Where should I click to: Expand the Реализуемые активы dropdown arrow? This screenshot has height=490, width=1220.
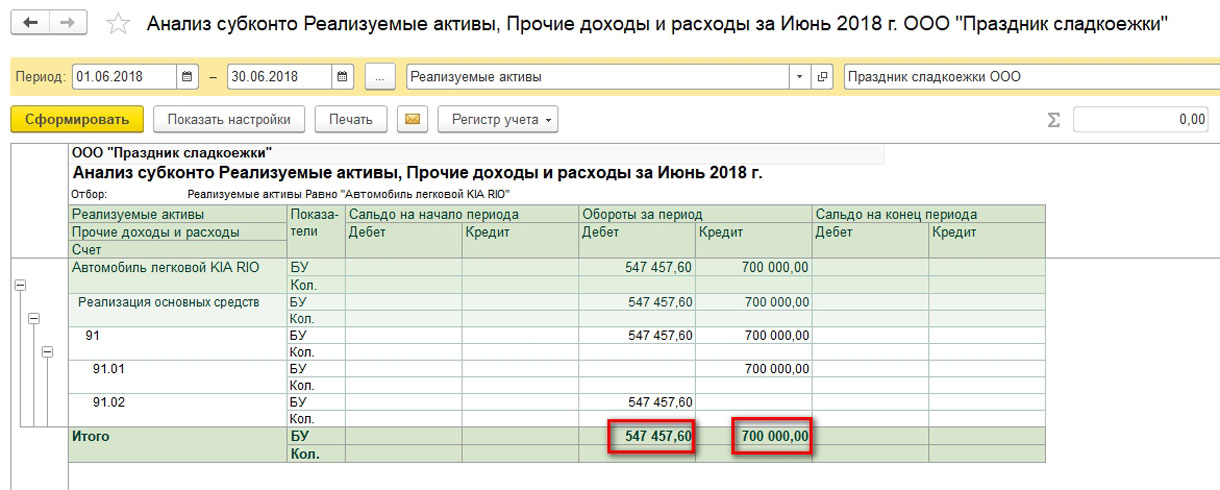[800, 76]
